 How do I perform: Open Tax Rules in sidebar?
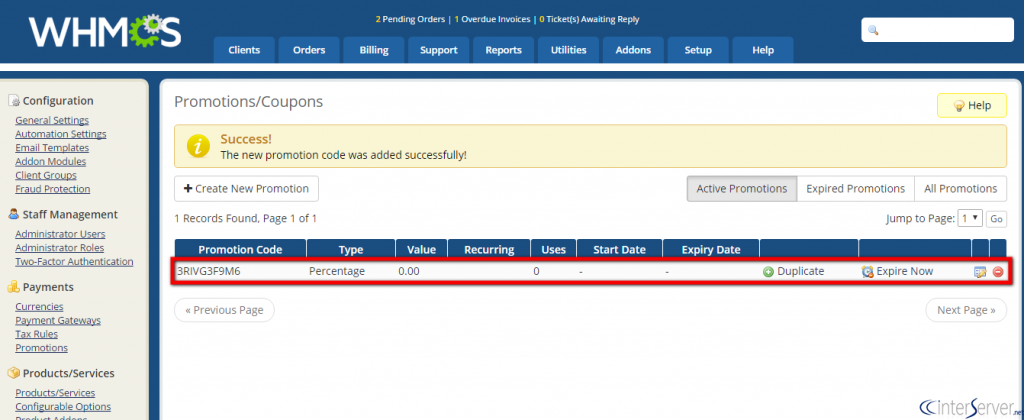pos(37,334)
